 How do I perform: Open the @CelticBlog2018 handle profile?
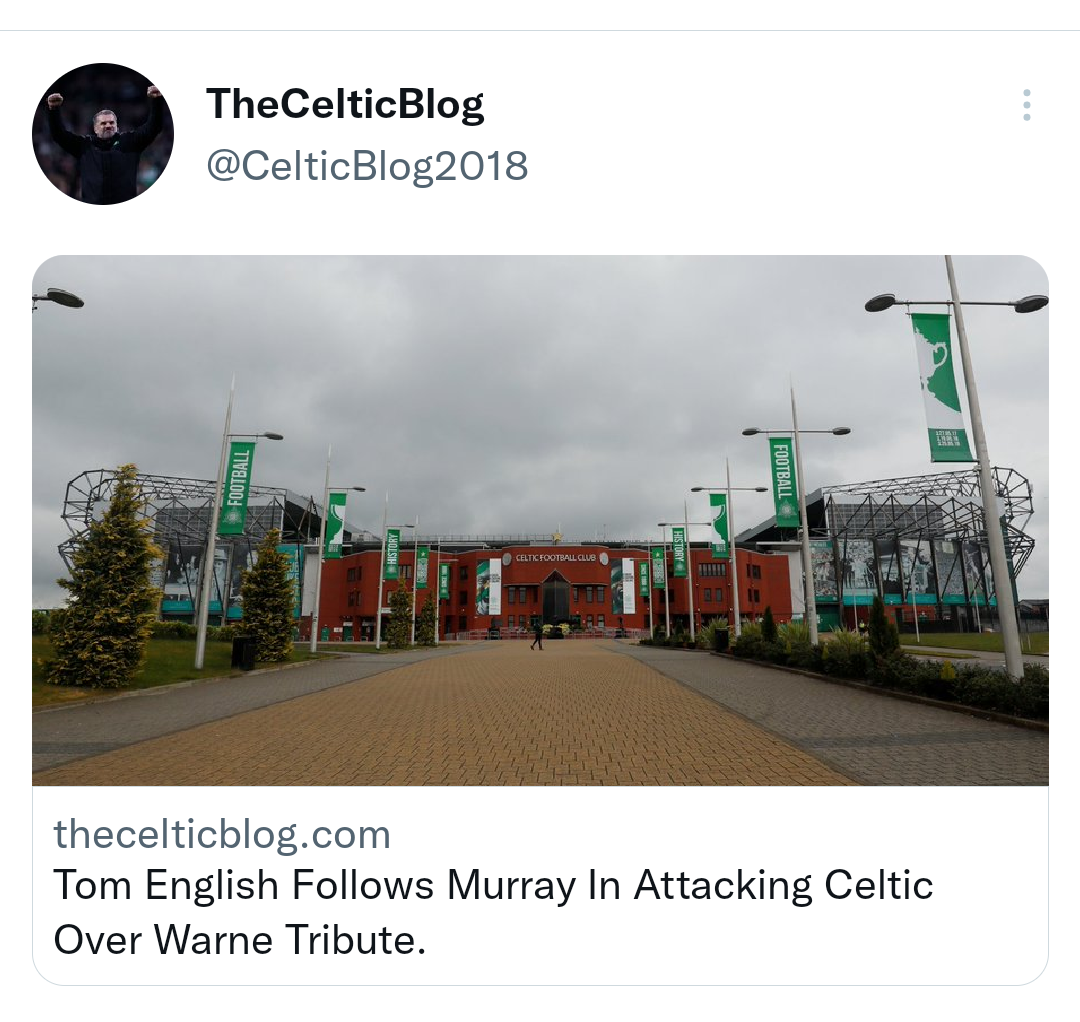pos(367,166)
